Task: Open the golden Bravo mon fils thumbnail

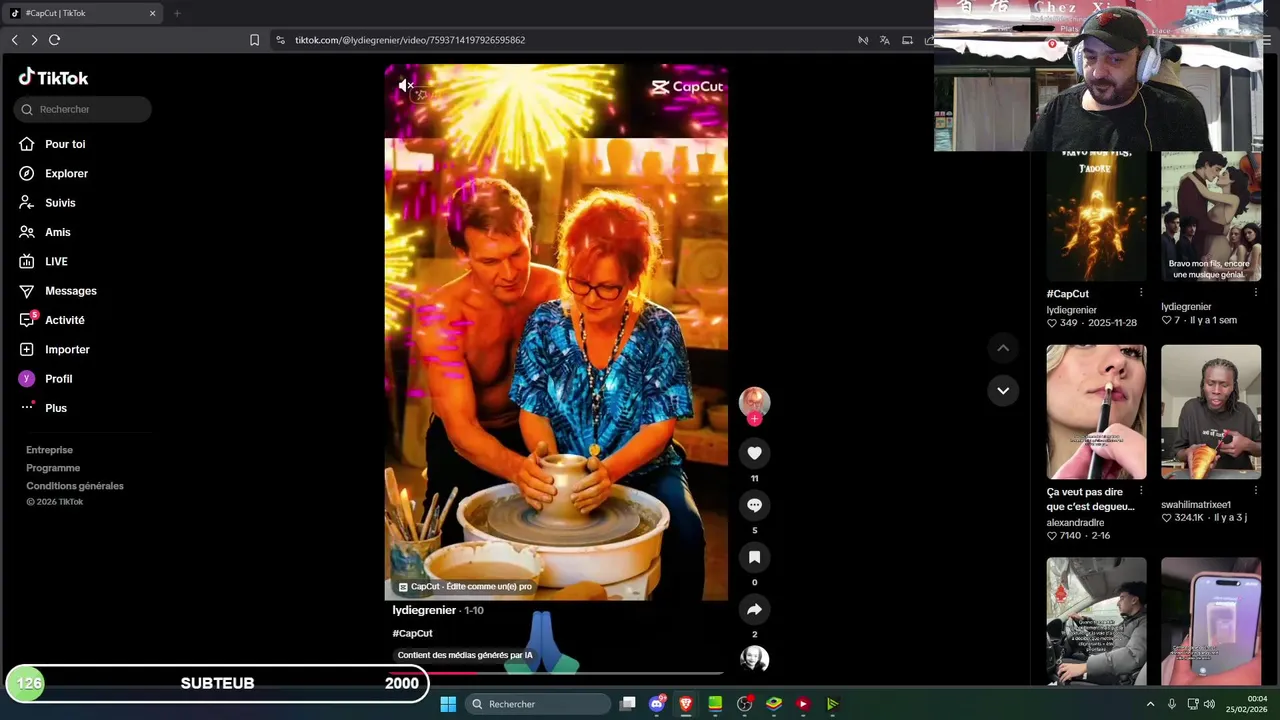Action: (1096, 216)
